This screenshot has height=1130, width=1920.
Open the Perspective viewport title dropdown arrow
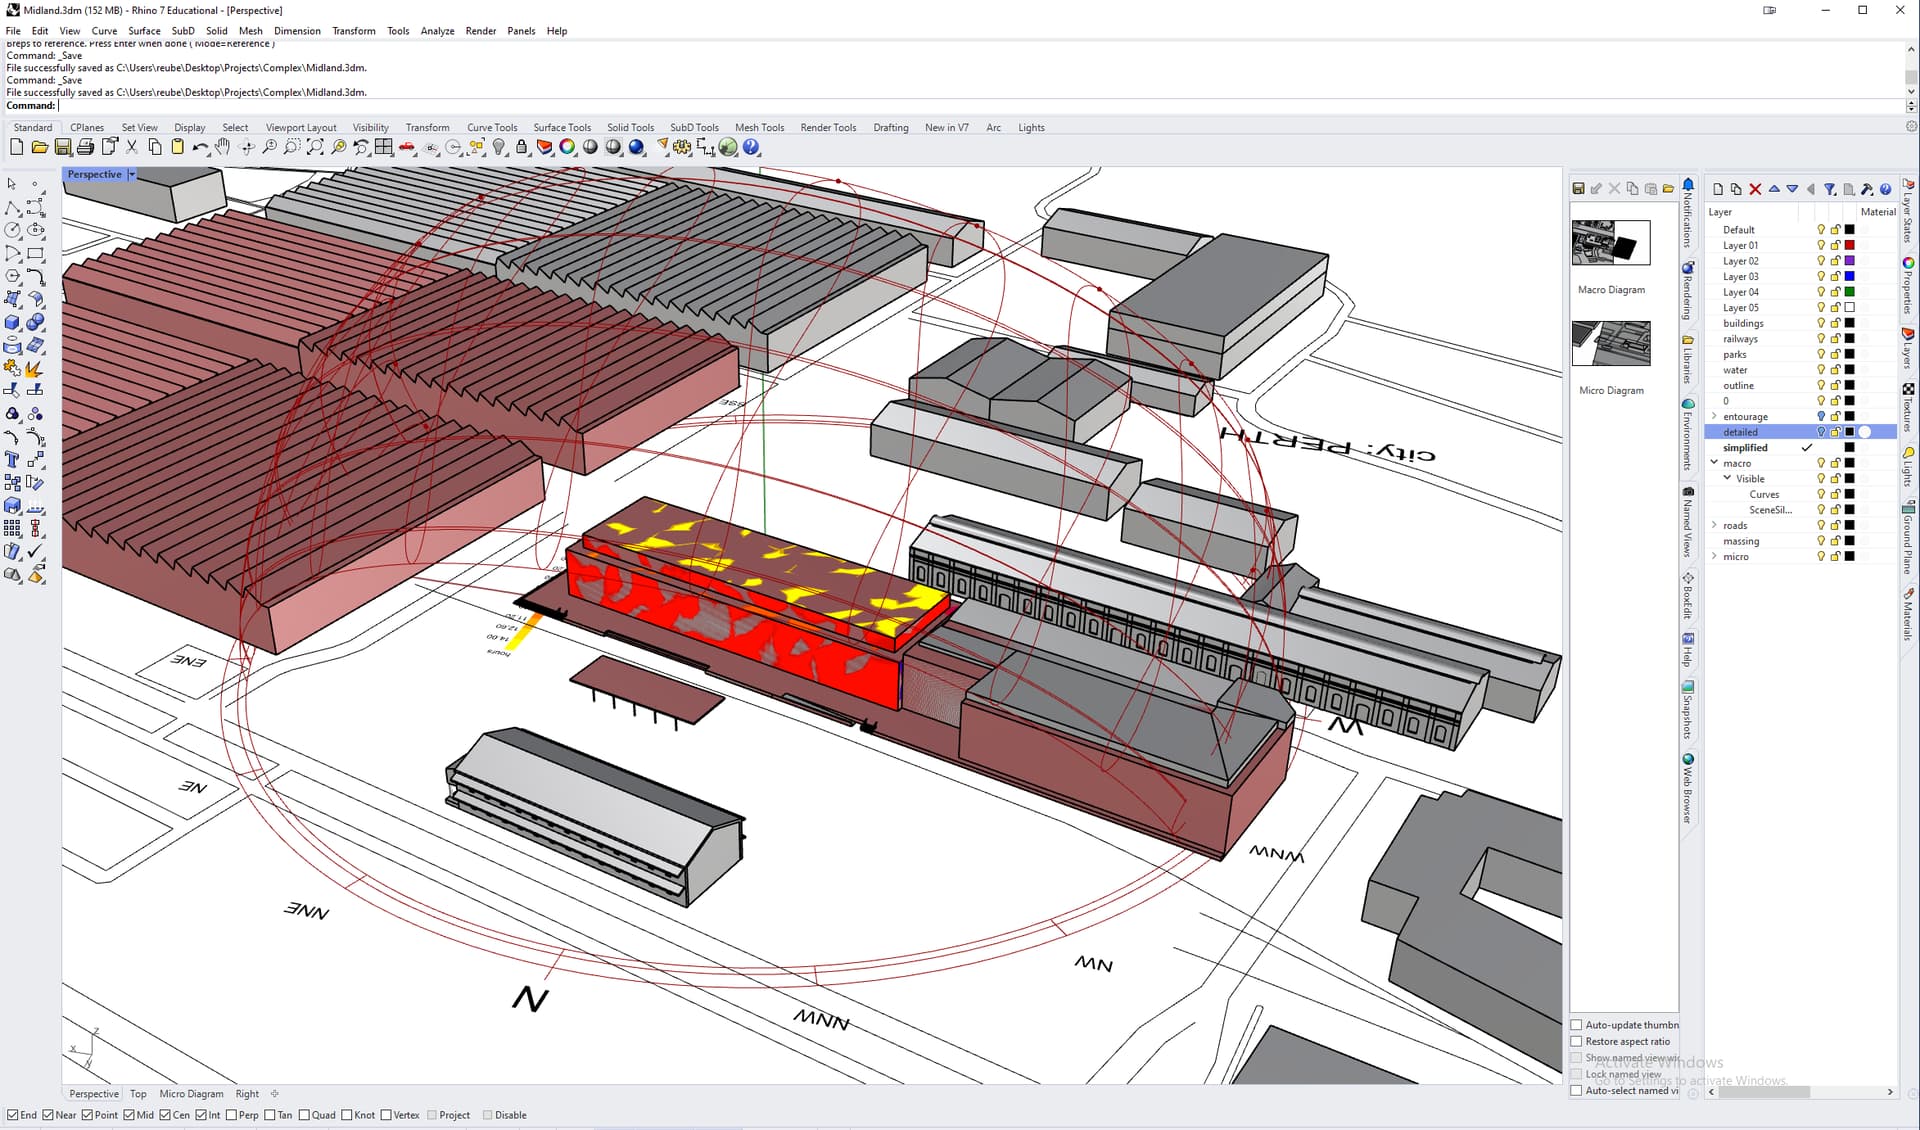(x=131, y=174)
